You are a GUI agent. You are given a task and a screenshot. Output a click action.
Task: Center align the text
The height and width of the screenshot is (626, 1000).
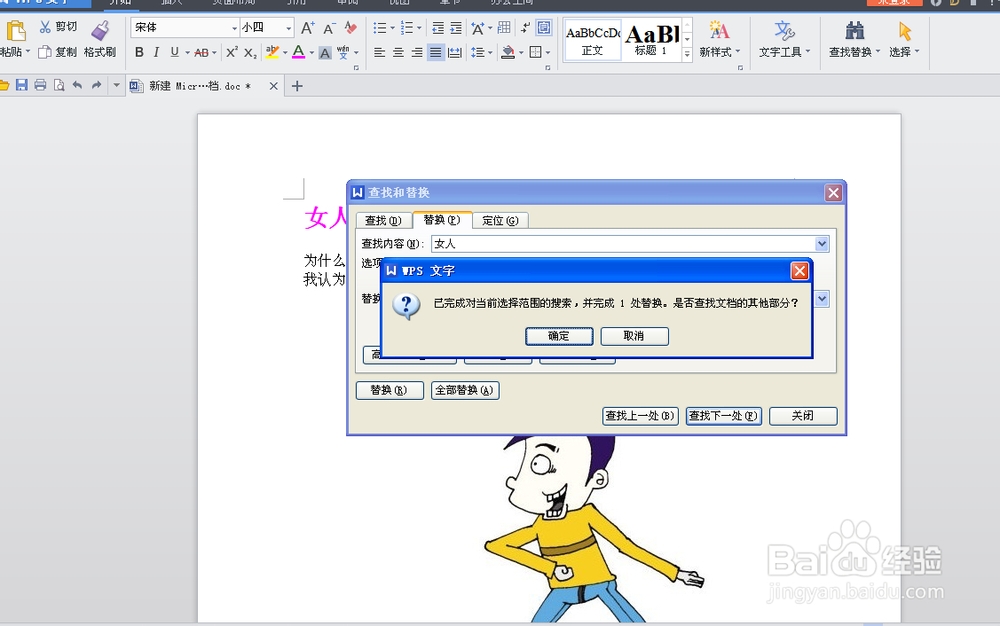[398, 52]
